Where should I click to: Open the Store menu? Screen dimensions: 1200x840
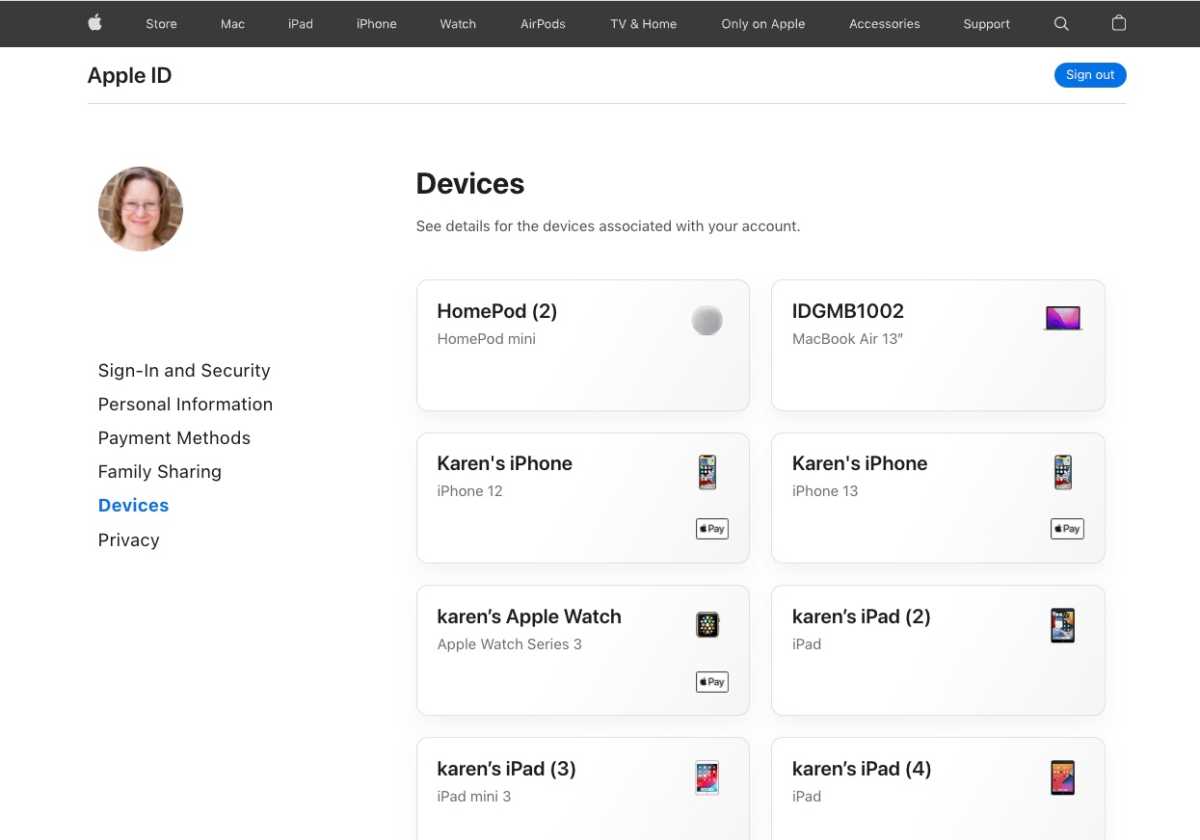161,24
